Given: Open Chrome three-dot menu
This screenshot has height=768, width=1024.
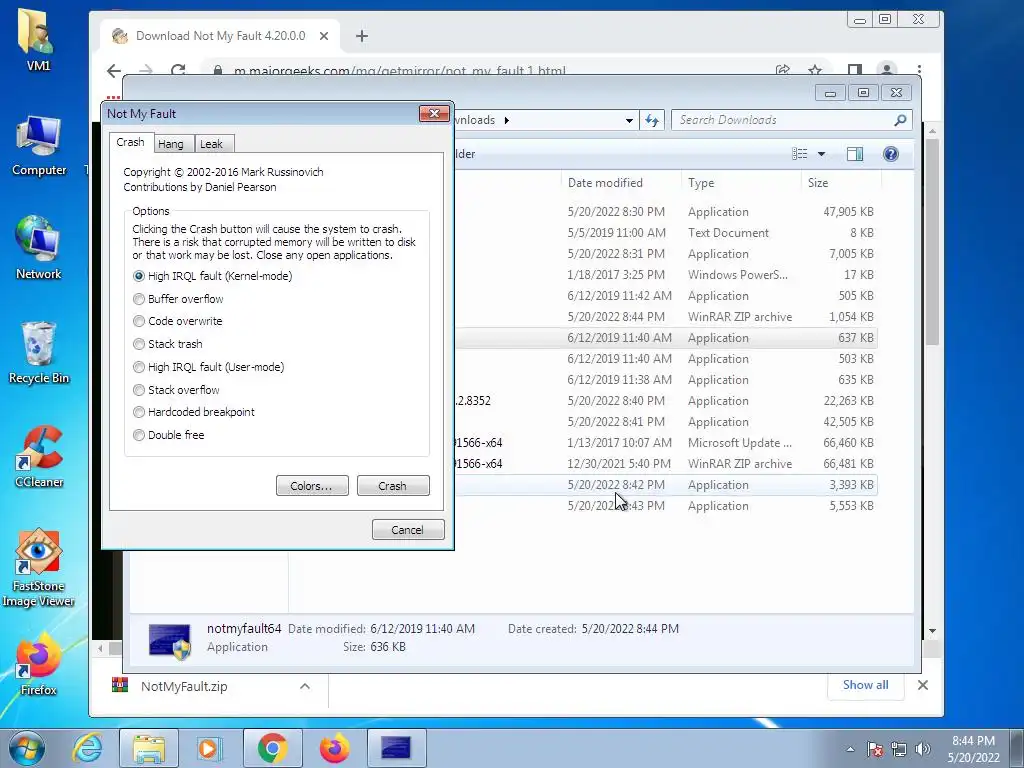Looking at the screenshot, I should (919, 70).
